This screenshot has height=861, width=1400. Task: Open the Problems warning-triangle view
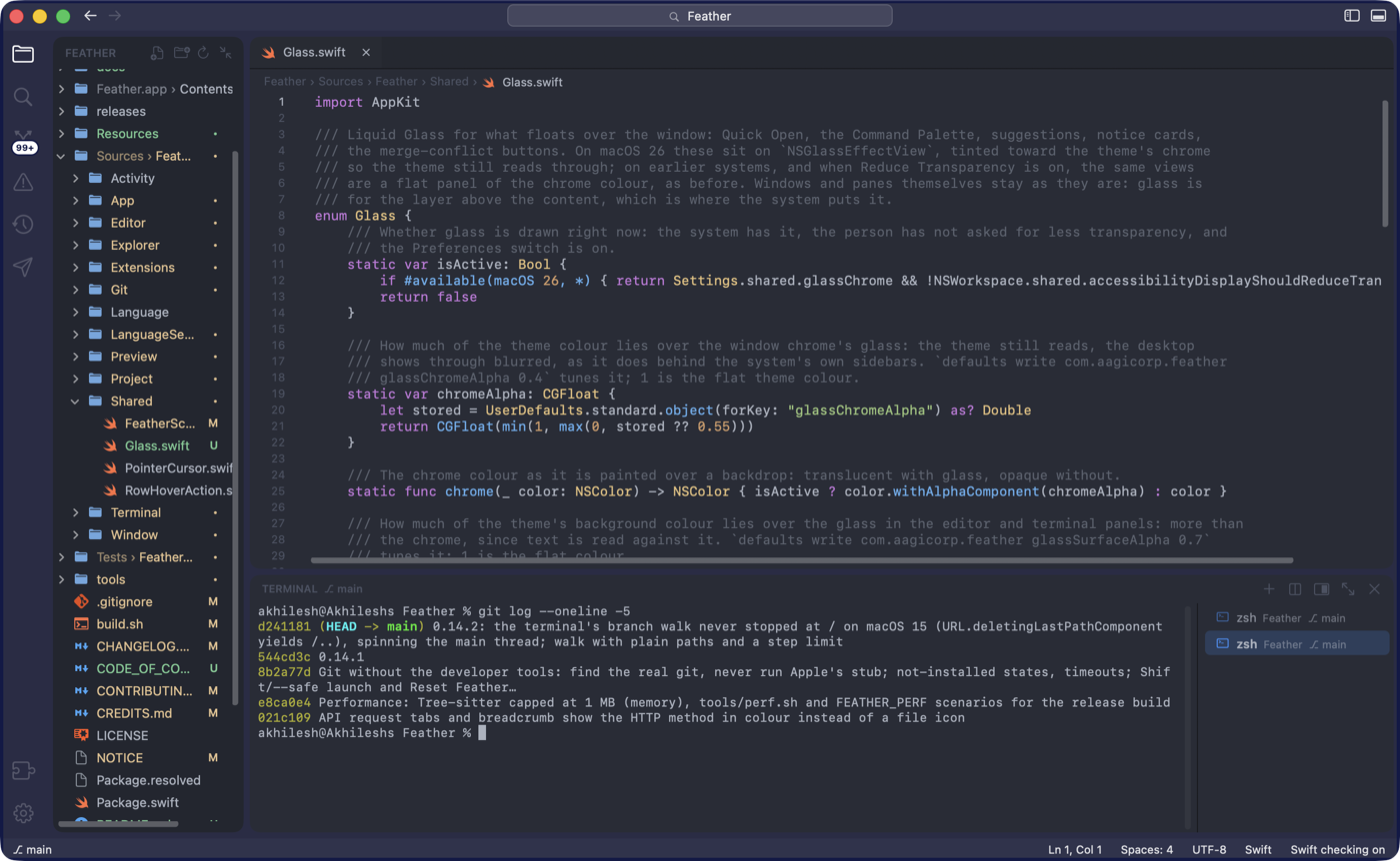coord(23,182)
